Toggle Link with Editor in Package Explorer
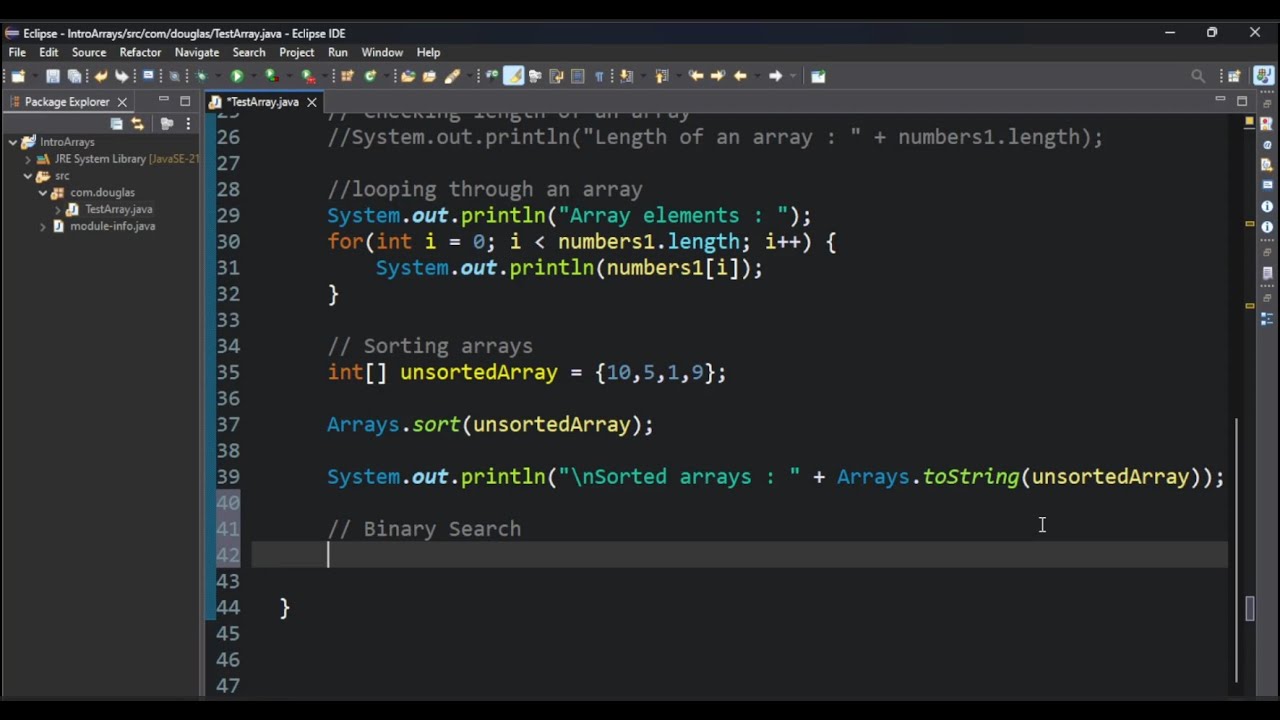Image resolution: width=1280 pixels, height=720 pixels. pyautogui.click(x=138, y=124)
